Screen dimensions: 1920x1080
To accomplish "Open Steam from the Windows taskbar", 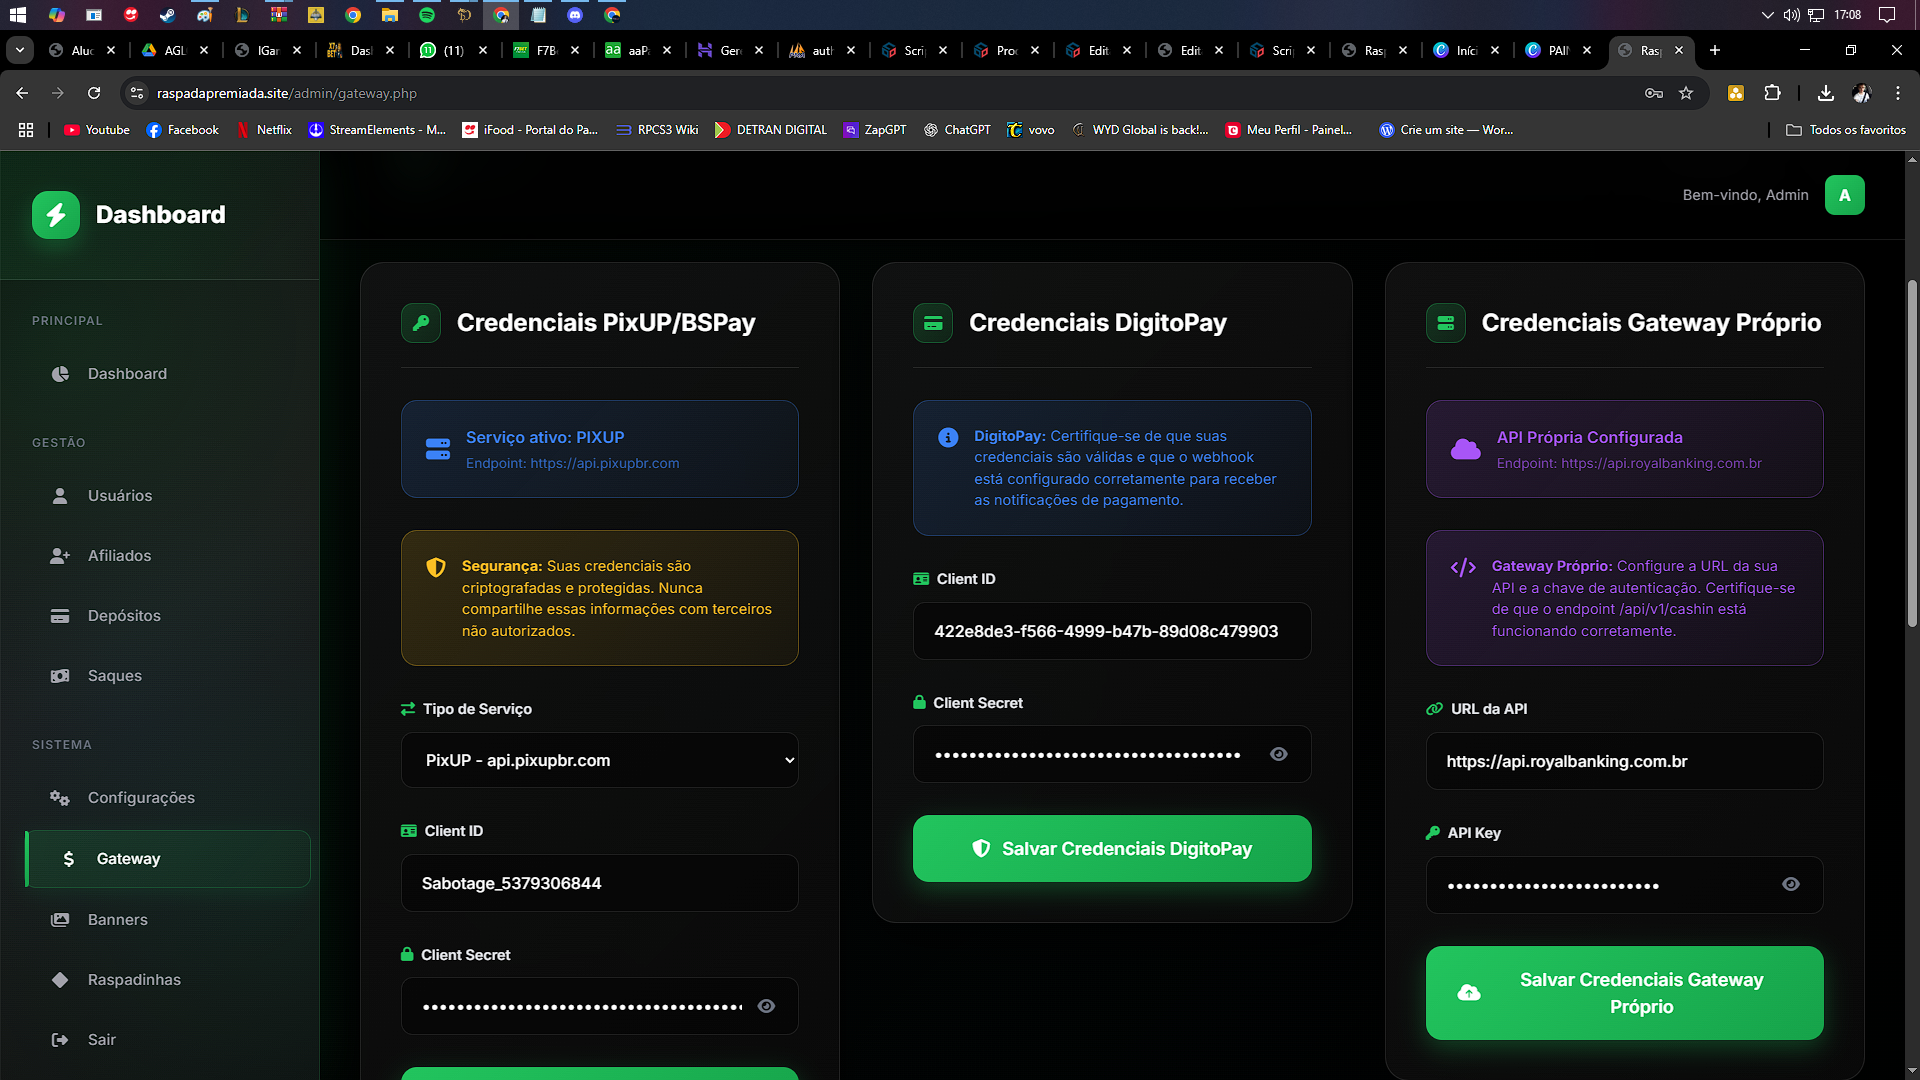I will (168, 15).
